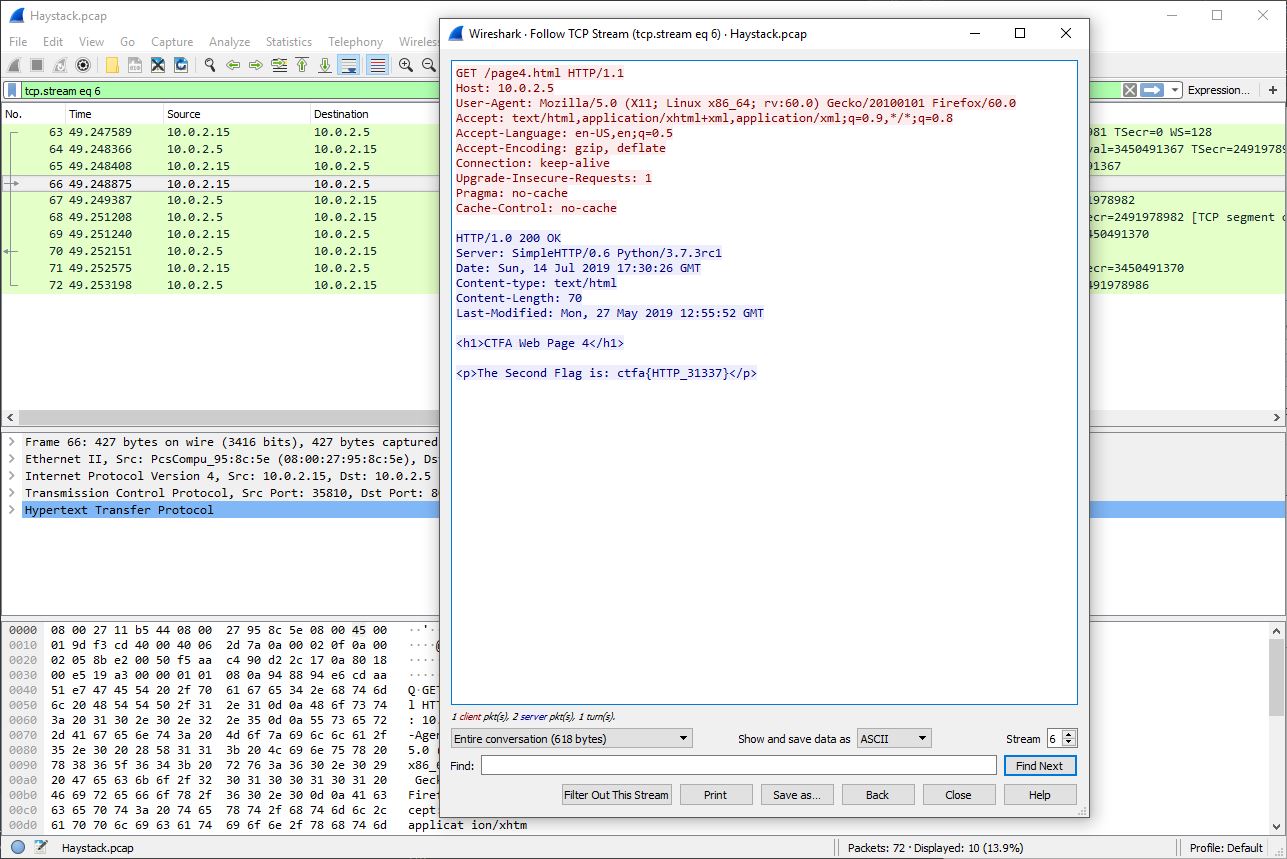Click Filter Out This Stream button
The width and height of the screenshot is (1287, 859).
[x=616, y=795]
